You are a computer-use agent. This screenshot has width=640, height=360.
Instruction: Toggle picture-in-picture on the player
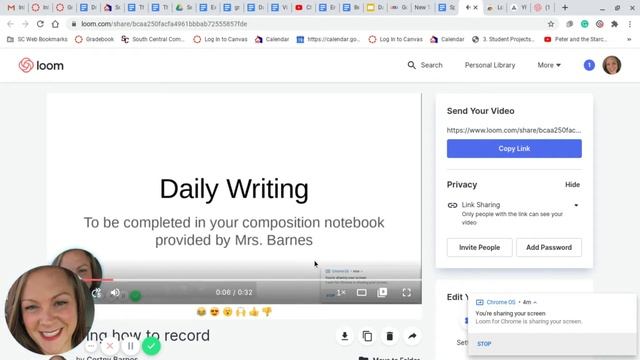pyautogui.click(x=382, y=293)
